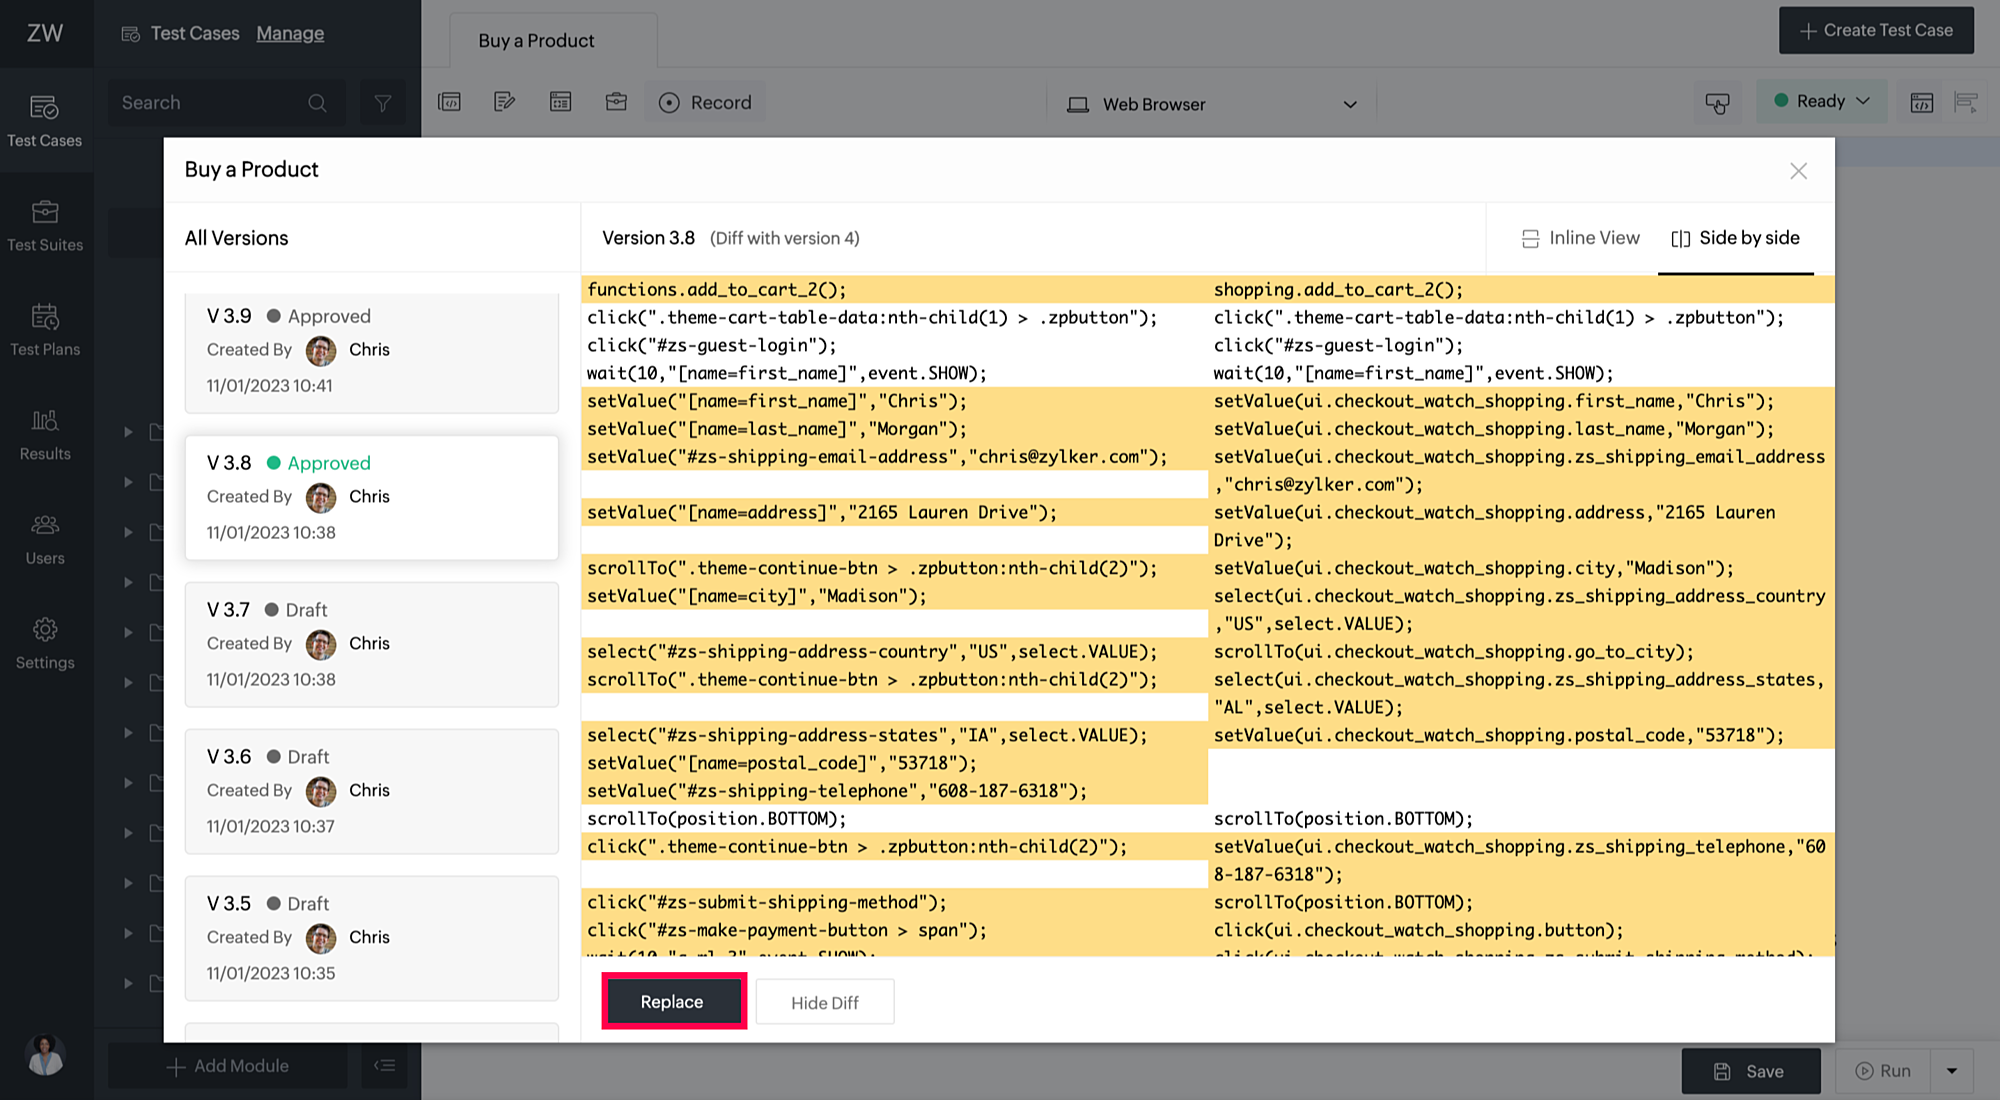Open Test Suites in the left sidebar

[45, 225]
